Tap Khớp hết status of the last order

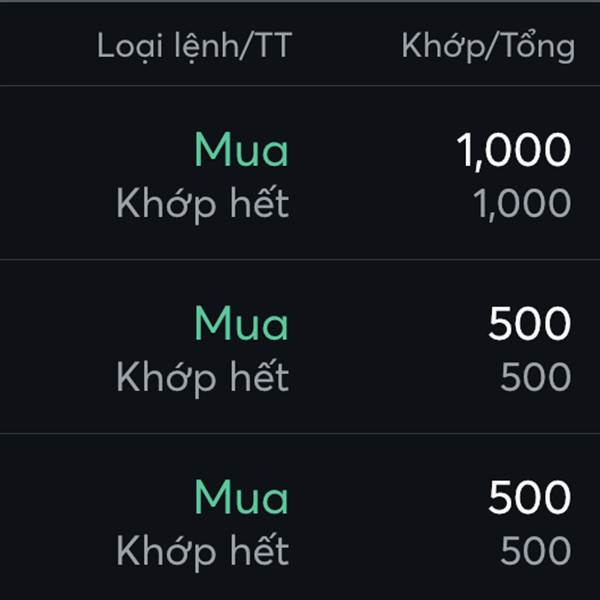coord(202,551)
